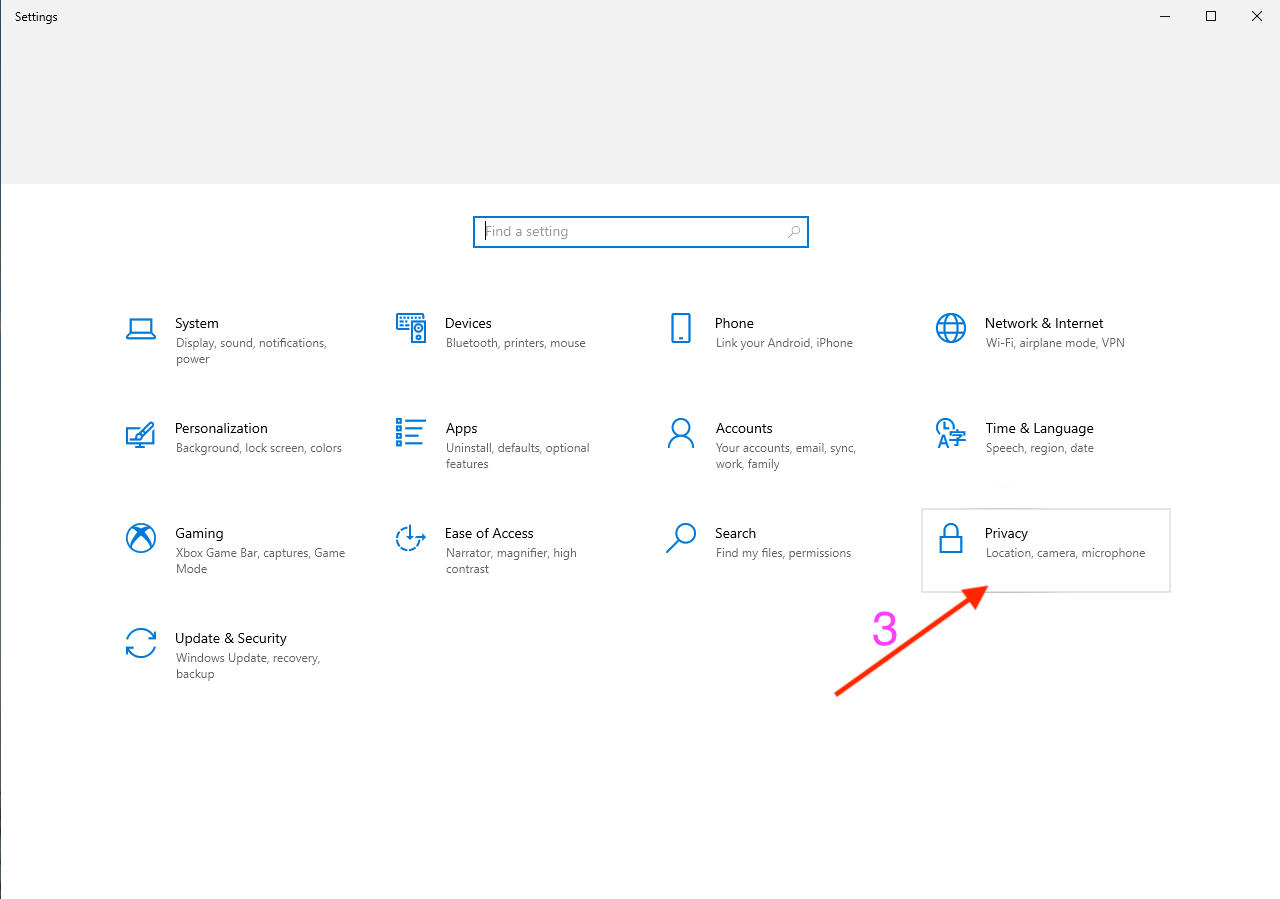Screen dimensions: 1280x899
Task: Click 'Link your Android, iPhone' text
Action: [x=784, y=343]
